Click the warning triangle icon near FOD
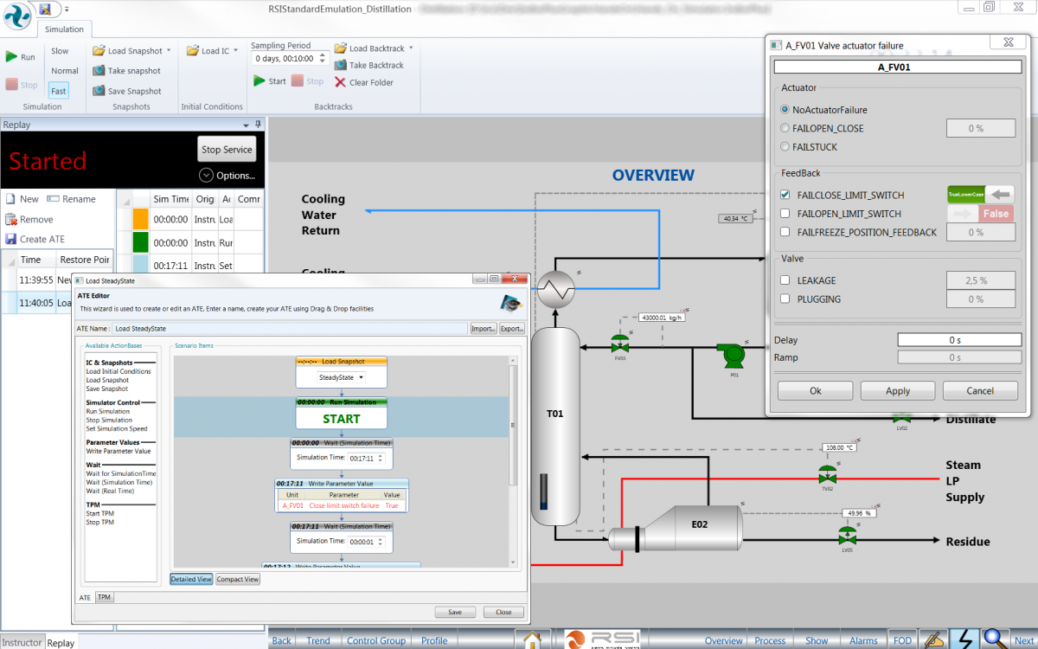Image resolution: width=1038 pixels, height=649 pixels. [x=932, y=640]
